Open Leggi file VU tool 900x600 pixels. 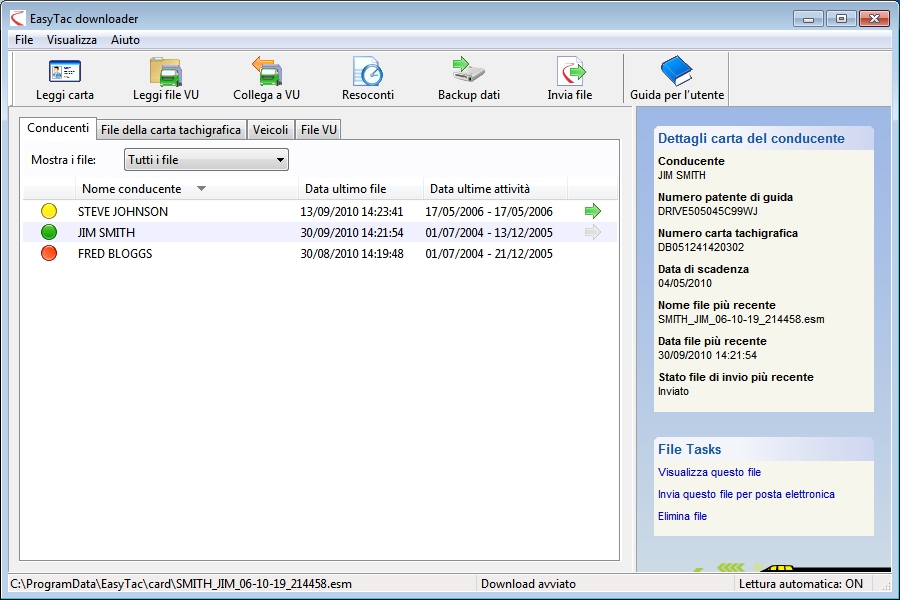pos(166,72)
